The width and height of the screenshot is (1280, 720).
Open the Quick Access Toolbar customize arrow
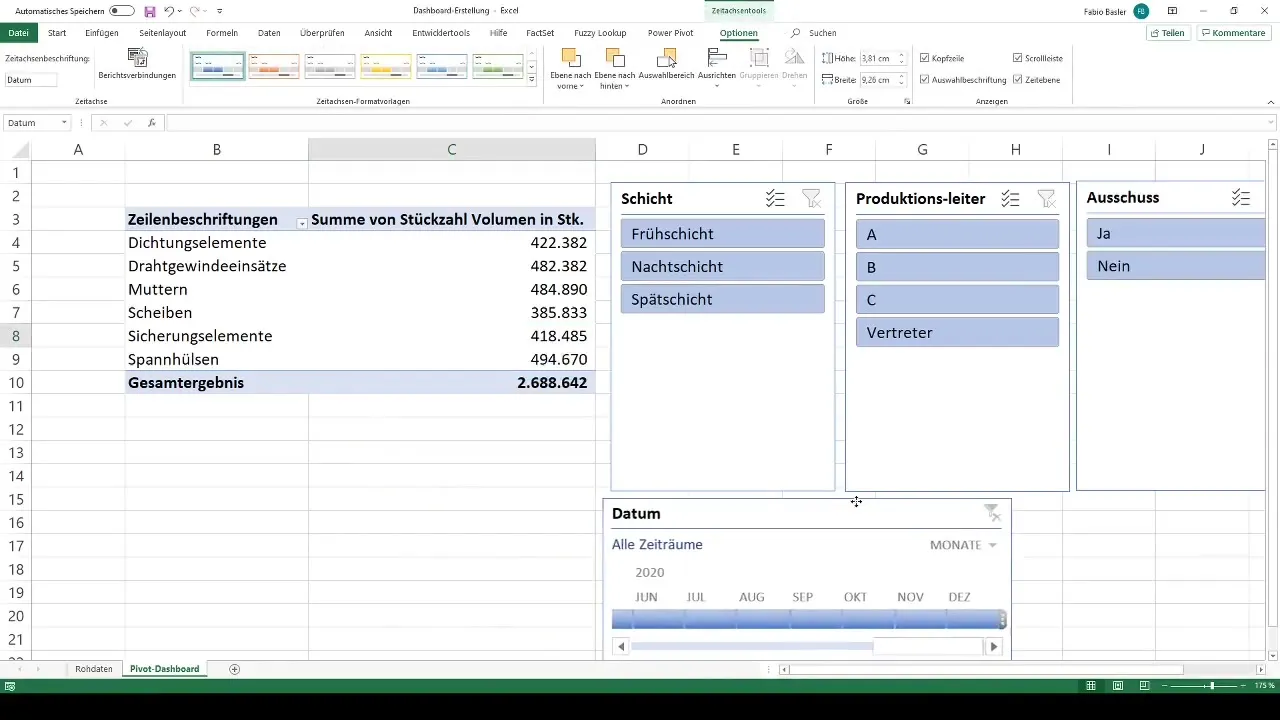point(218,11)
